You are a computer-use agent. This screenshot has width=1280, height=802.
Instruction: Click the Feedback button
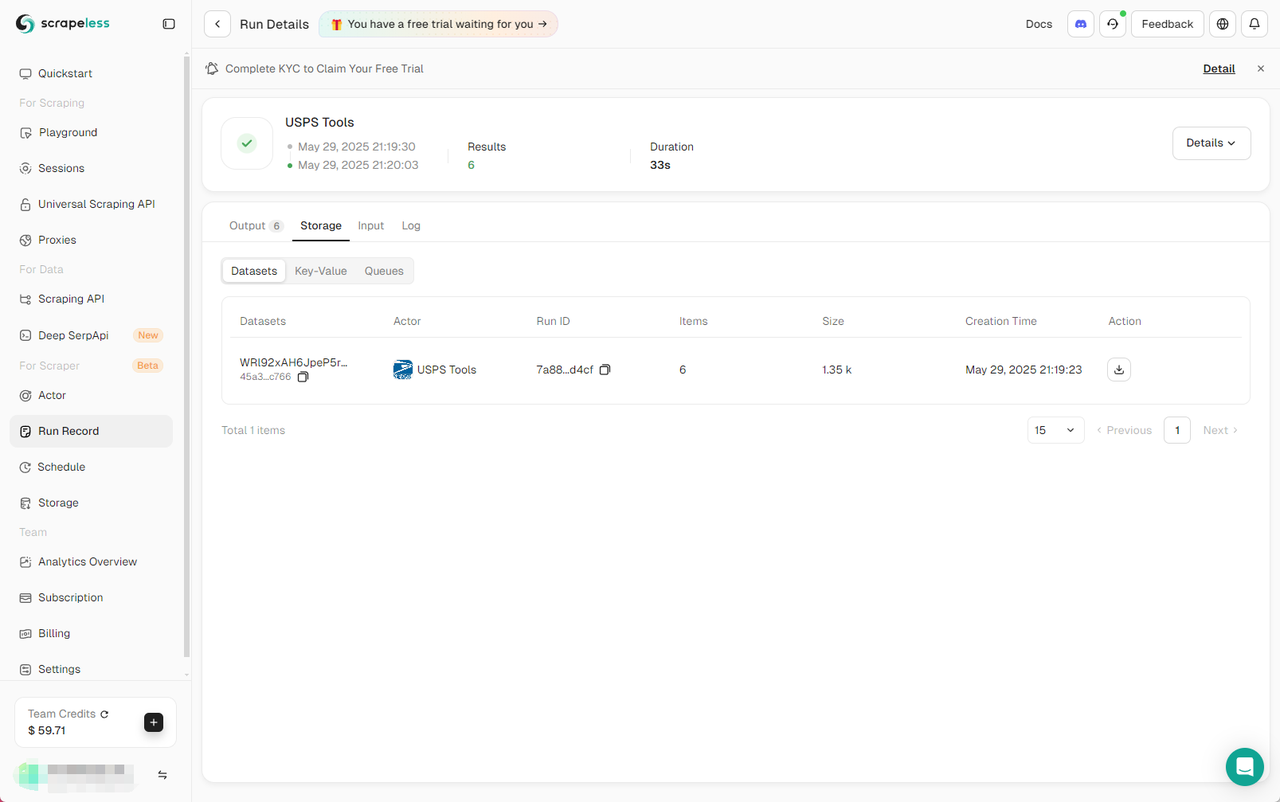1167,24
